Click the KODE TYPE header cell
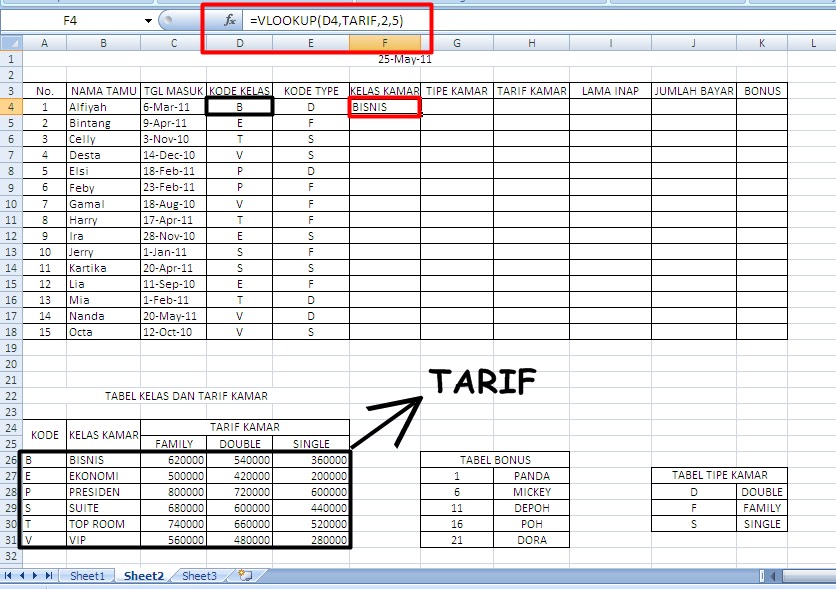The image size is (836, 589). (x=311, y=91)
